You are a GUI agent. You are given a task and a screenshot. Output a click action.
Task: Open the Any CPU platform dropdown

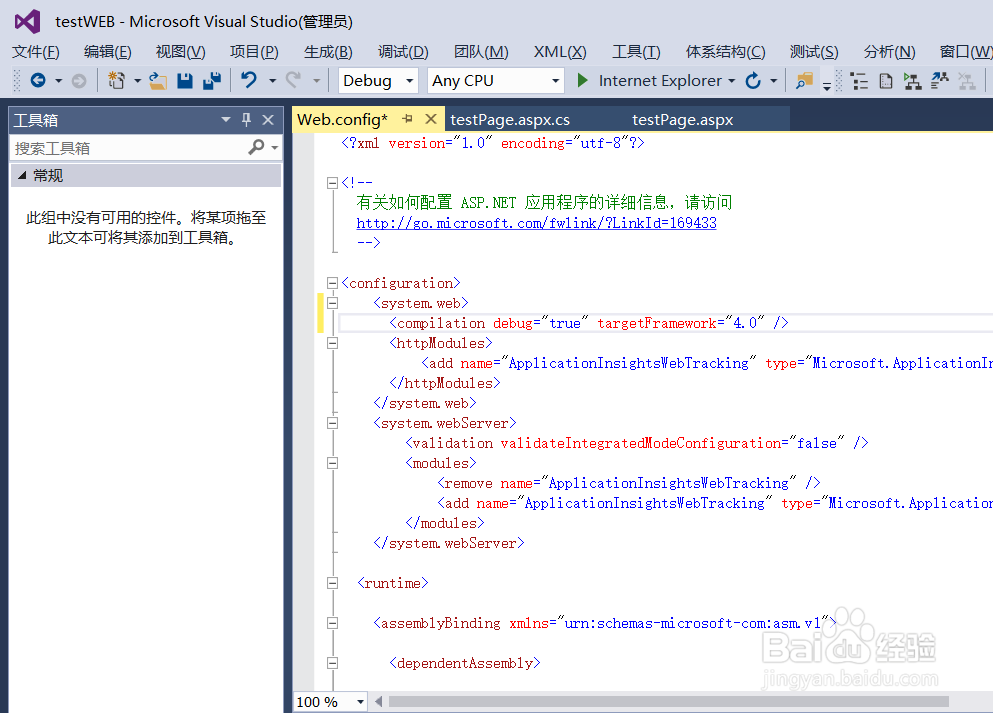pos(555,81)
